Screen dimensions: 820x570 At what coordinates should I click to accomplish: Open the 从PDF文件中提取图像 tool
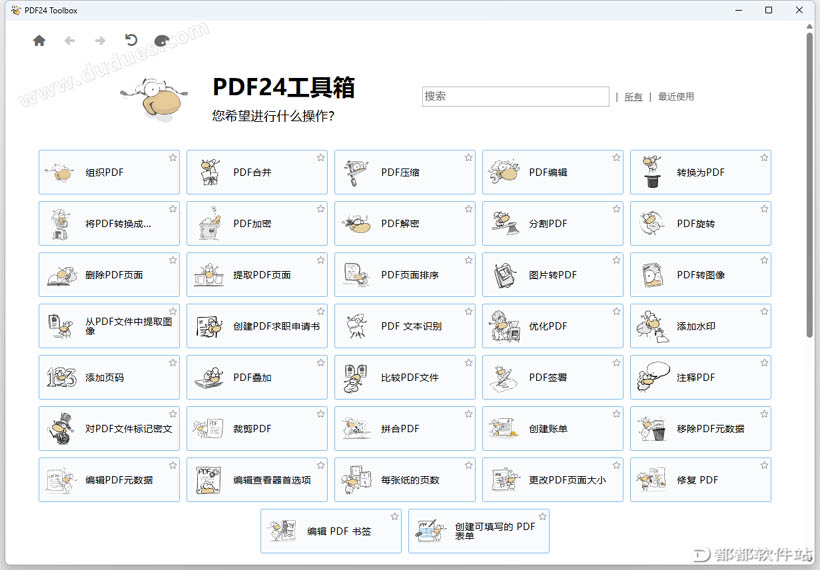pos(109,326)
